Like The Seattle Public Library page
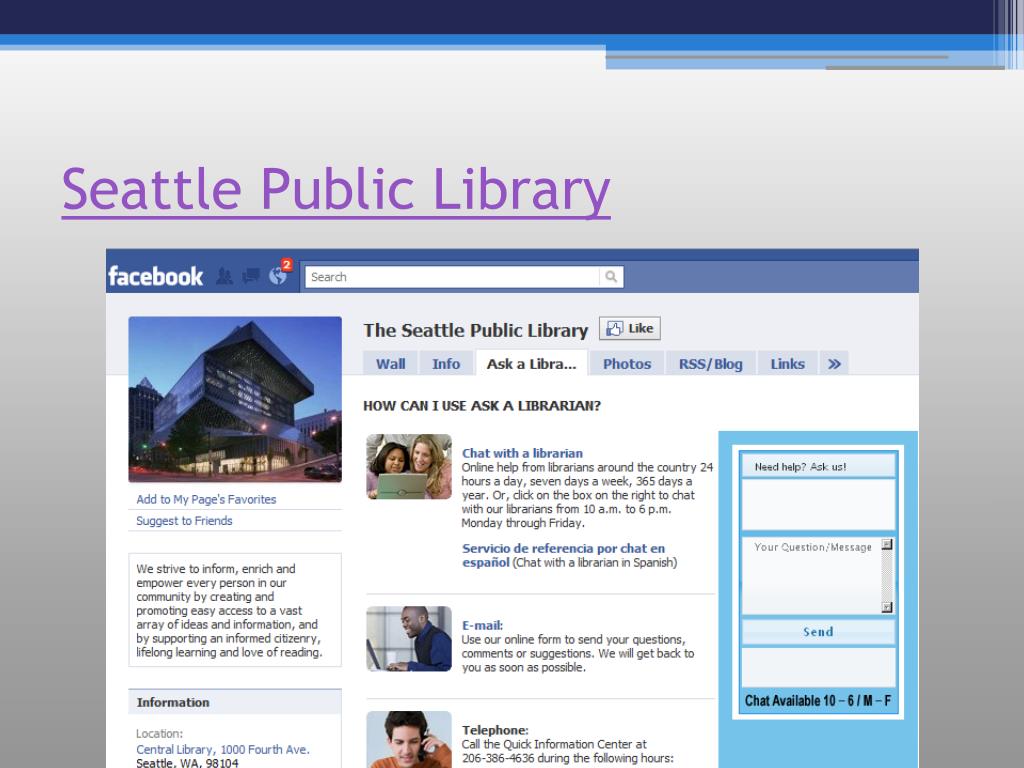 click(x=630, y=328)
